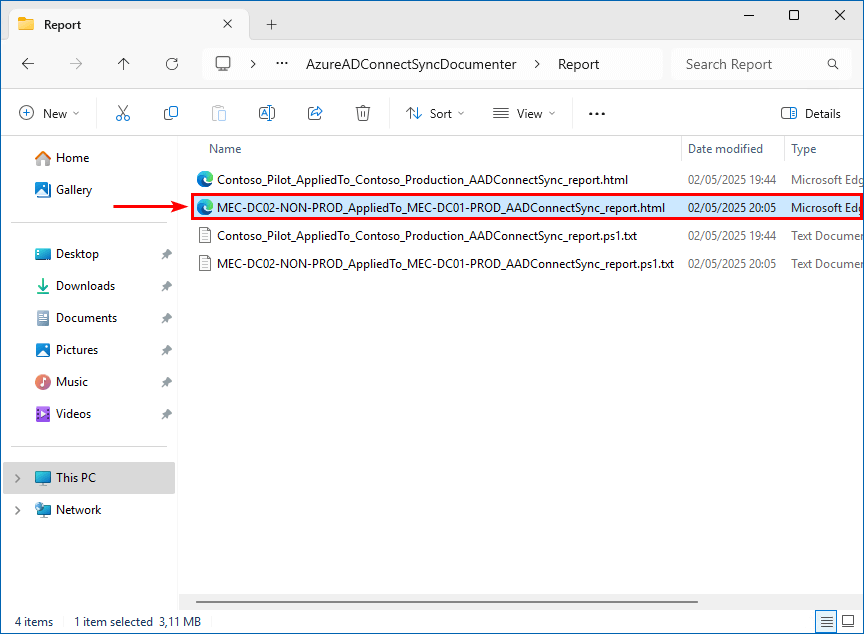864x634 pixels.
Task: Click the This PC monitor icon in address bar
Action: (223, 64)
